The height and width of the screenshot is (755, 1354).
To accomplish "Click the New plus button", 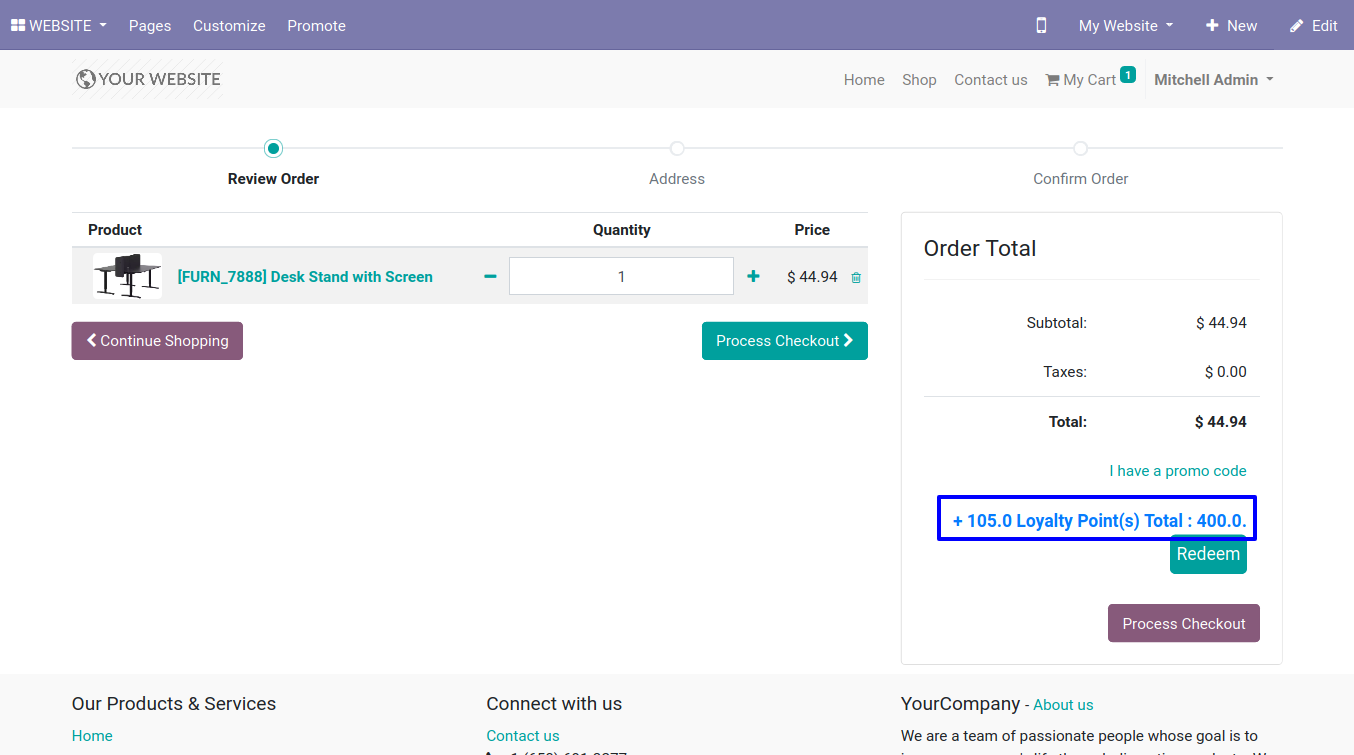I will (x=1231, y=26).
